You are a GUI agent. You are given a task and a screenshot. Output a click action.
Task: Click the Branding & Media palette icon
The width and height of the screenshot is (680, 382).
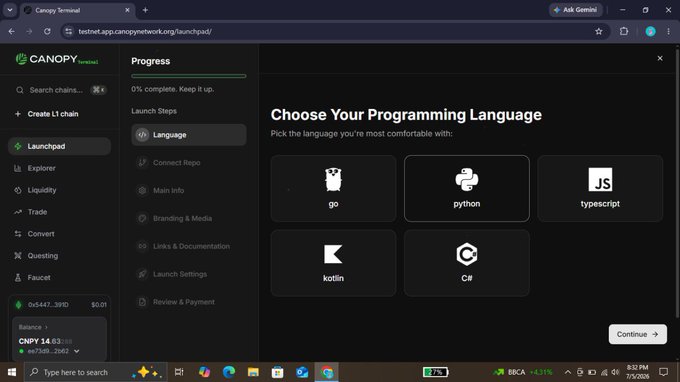[142, 218]
